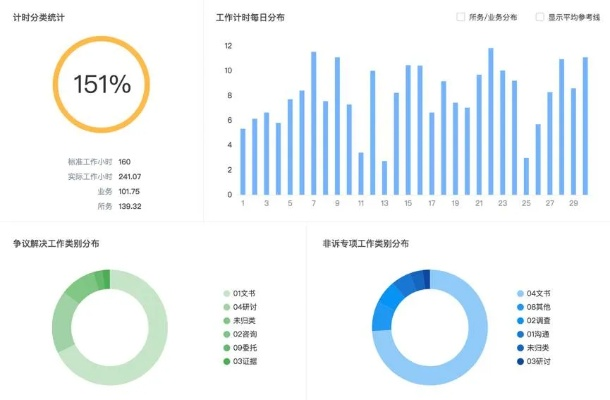The image size is (610, 400).
Task: Click the 01文书 green legend dot
Action: pyautogui.click(x=225, y=294)
